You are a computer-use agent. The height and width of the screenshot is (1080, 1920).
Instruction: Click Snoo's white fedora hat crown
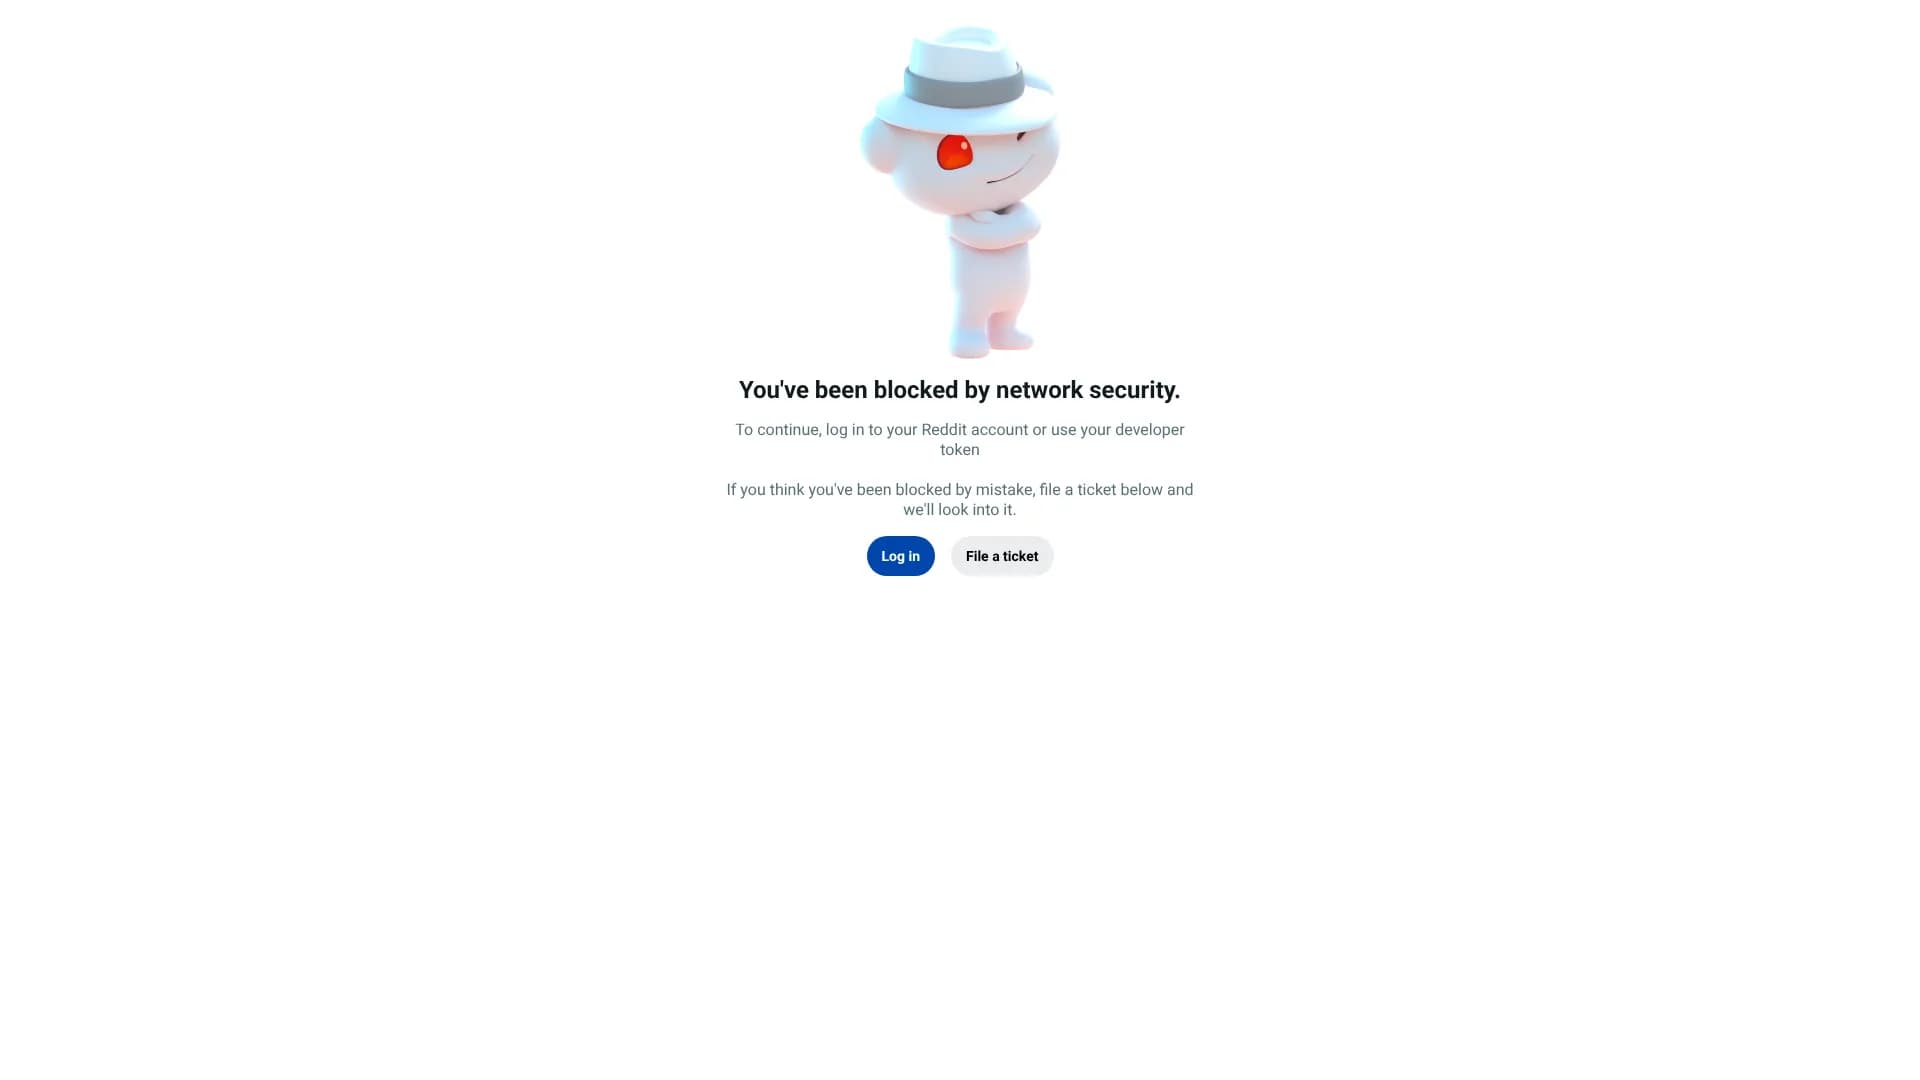[x=964, y=50]
